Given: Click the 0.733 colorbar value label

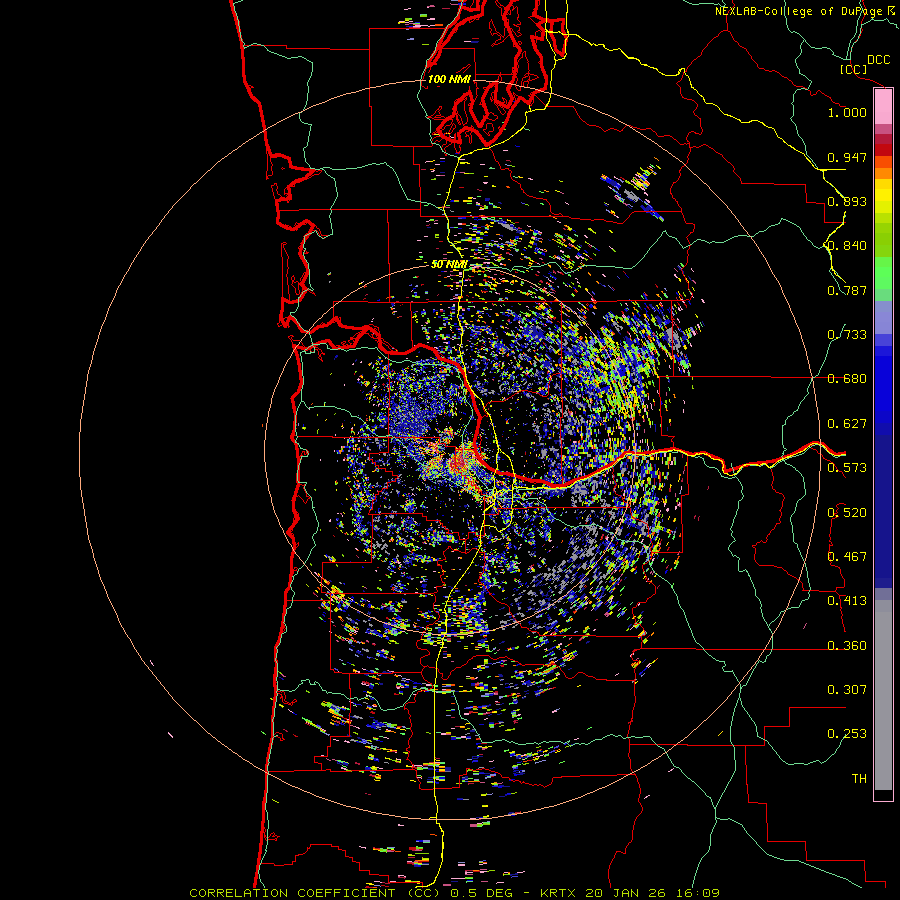Looking at the screenshot, I should pos(847,335).
